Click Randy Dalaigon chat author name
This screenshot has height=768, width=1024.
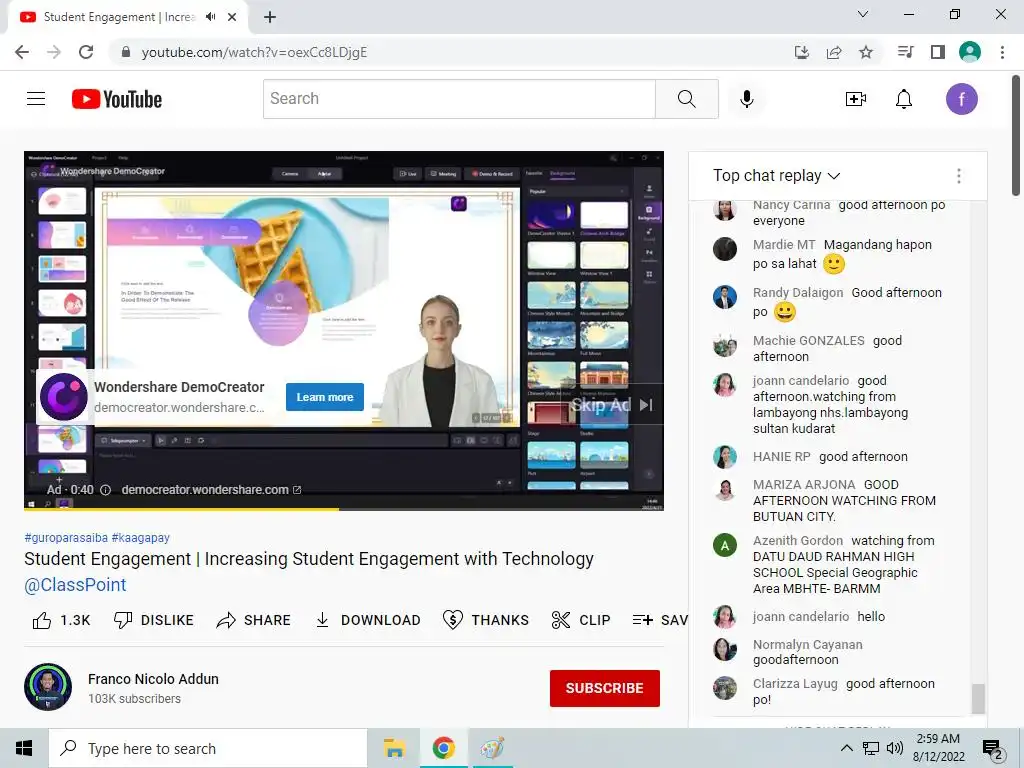(x=797, y=293)
